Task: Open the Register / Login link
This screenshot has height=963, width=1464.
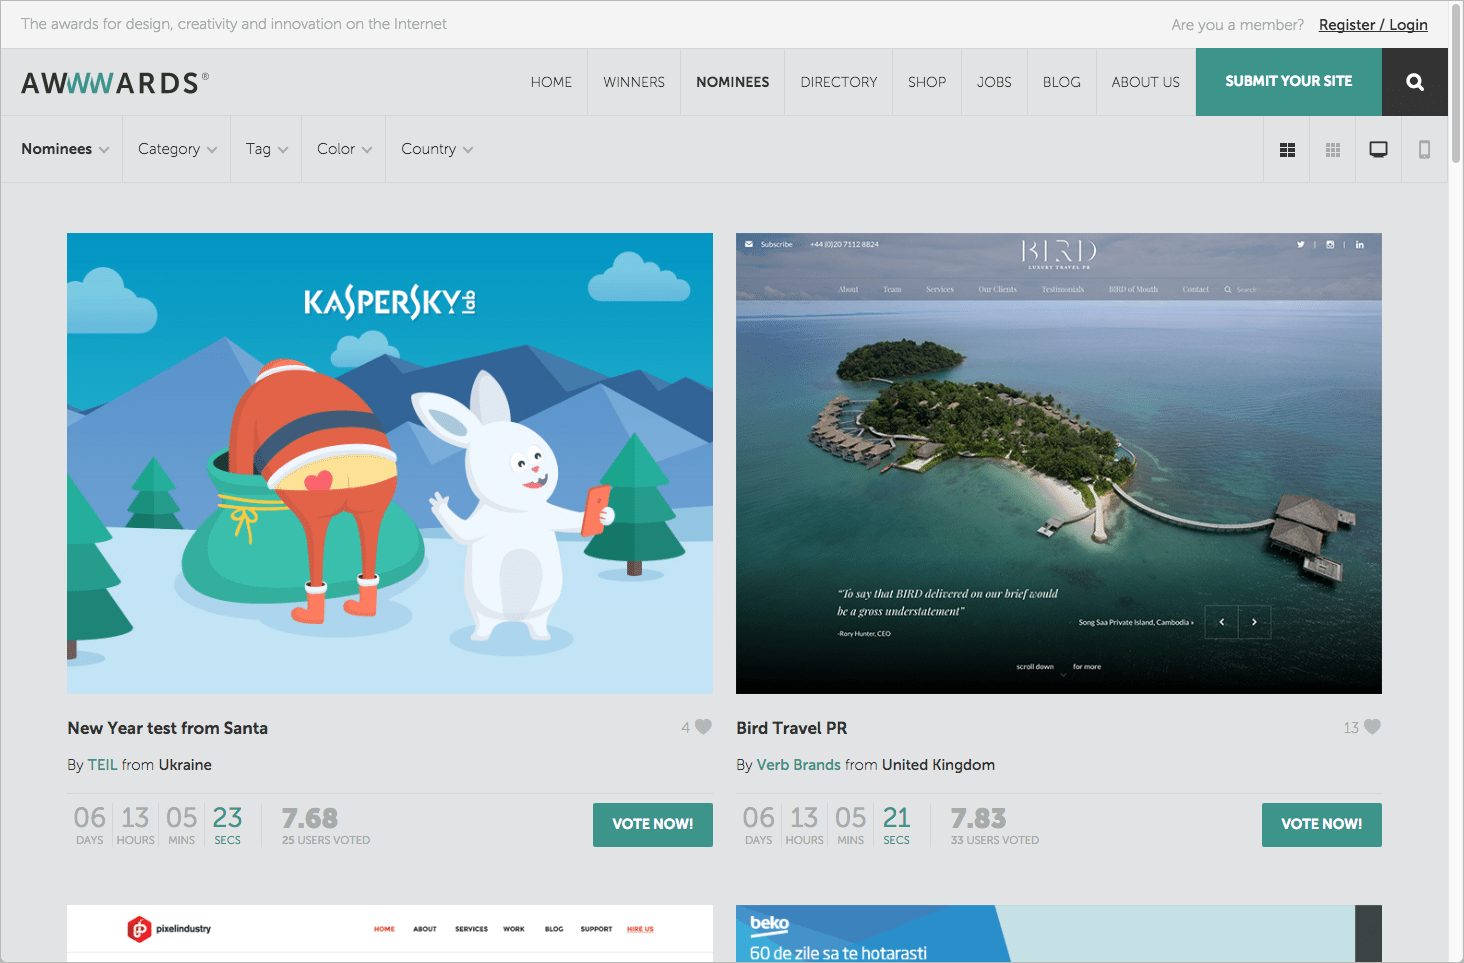Action: 1373,24
